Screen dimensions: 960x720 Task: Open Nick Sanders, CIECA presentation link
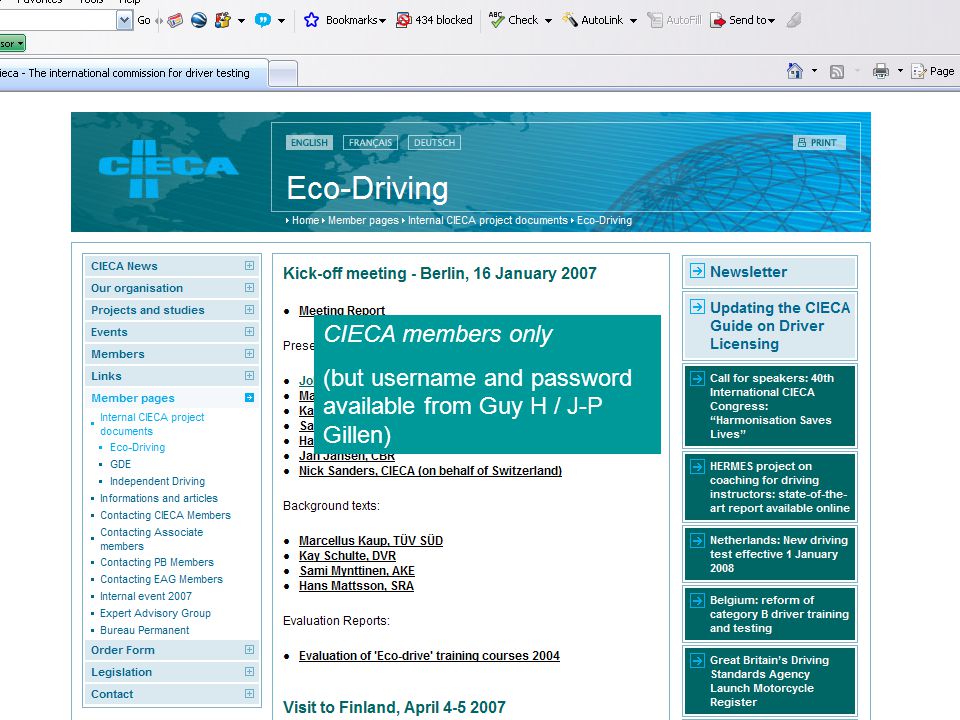point(430,471)
